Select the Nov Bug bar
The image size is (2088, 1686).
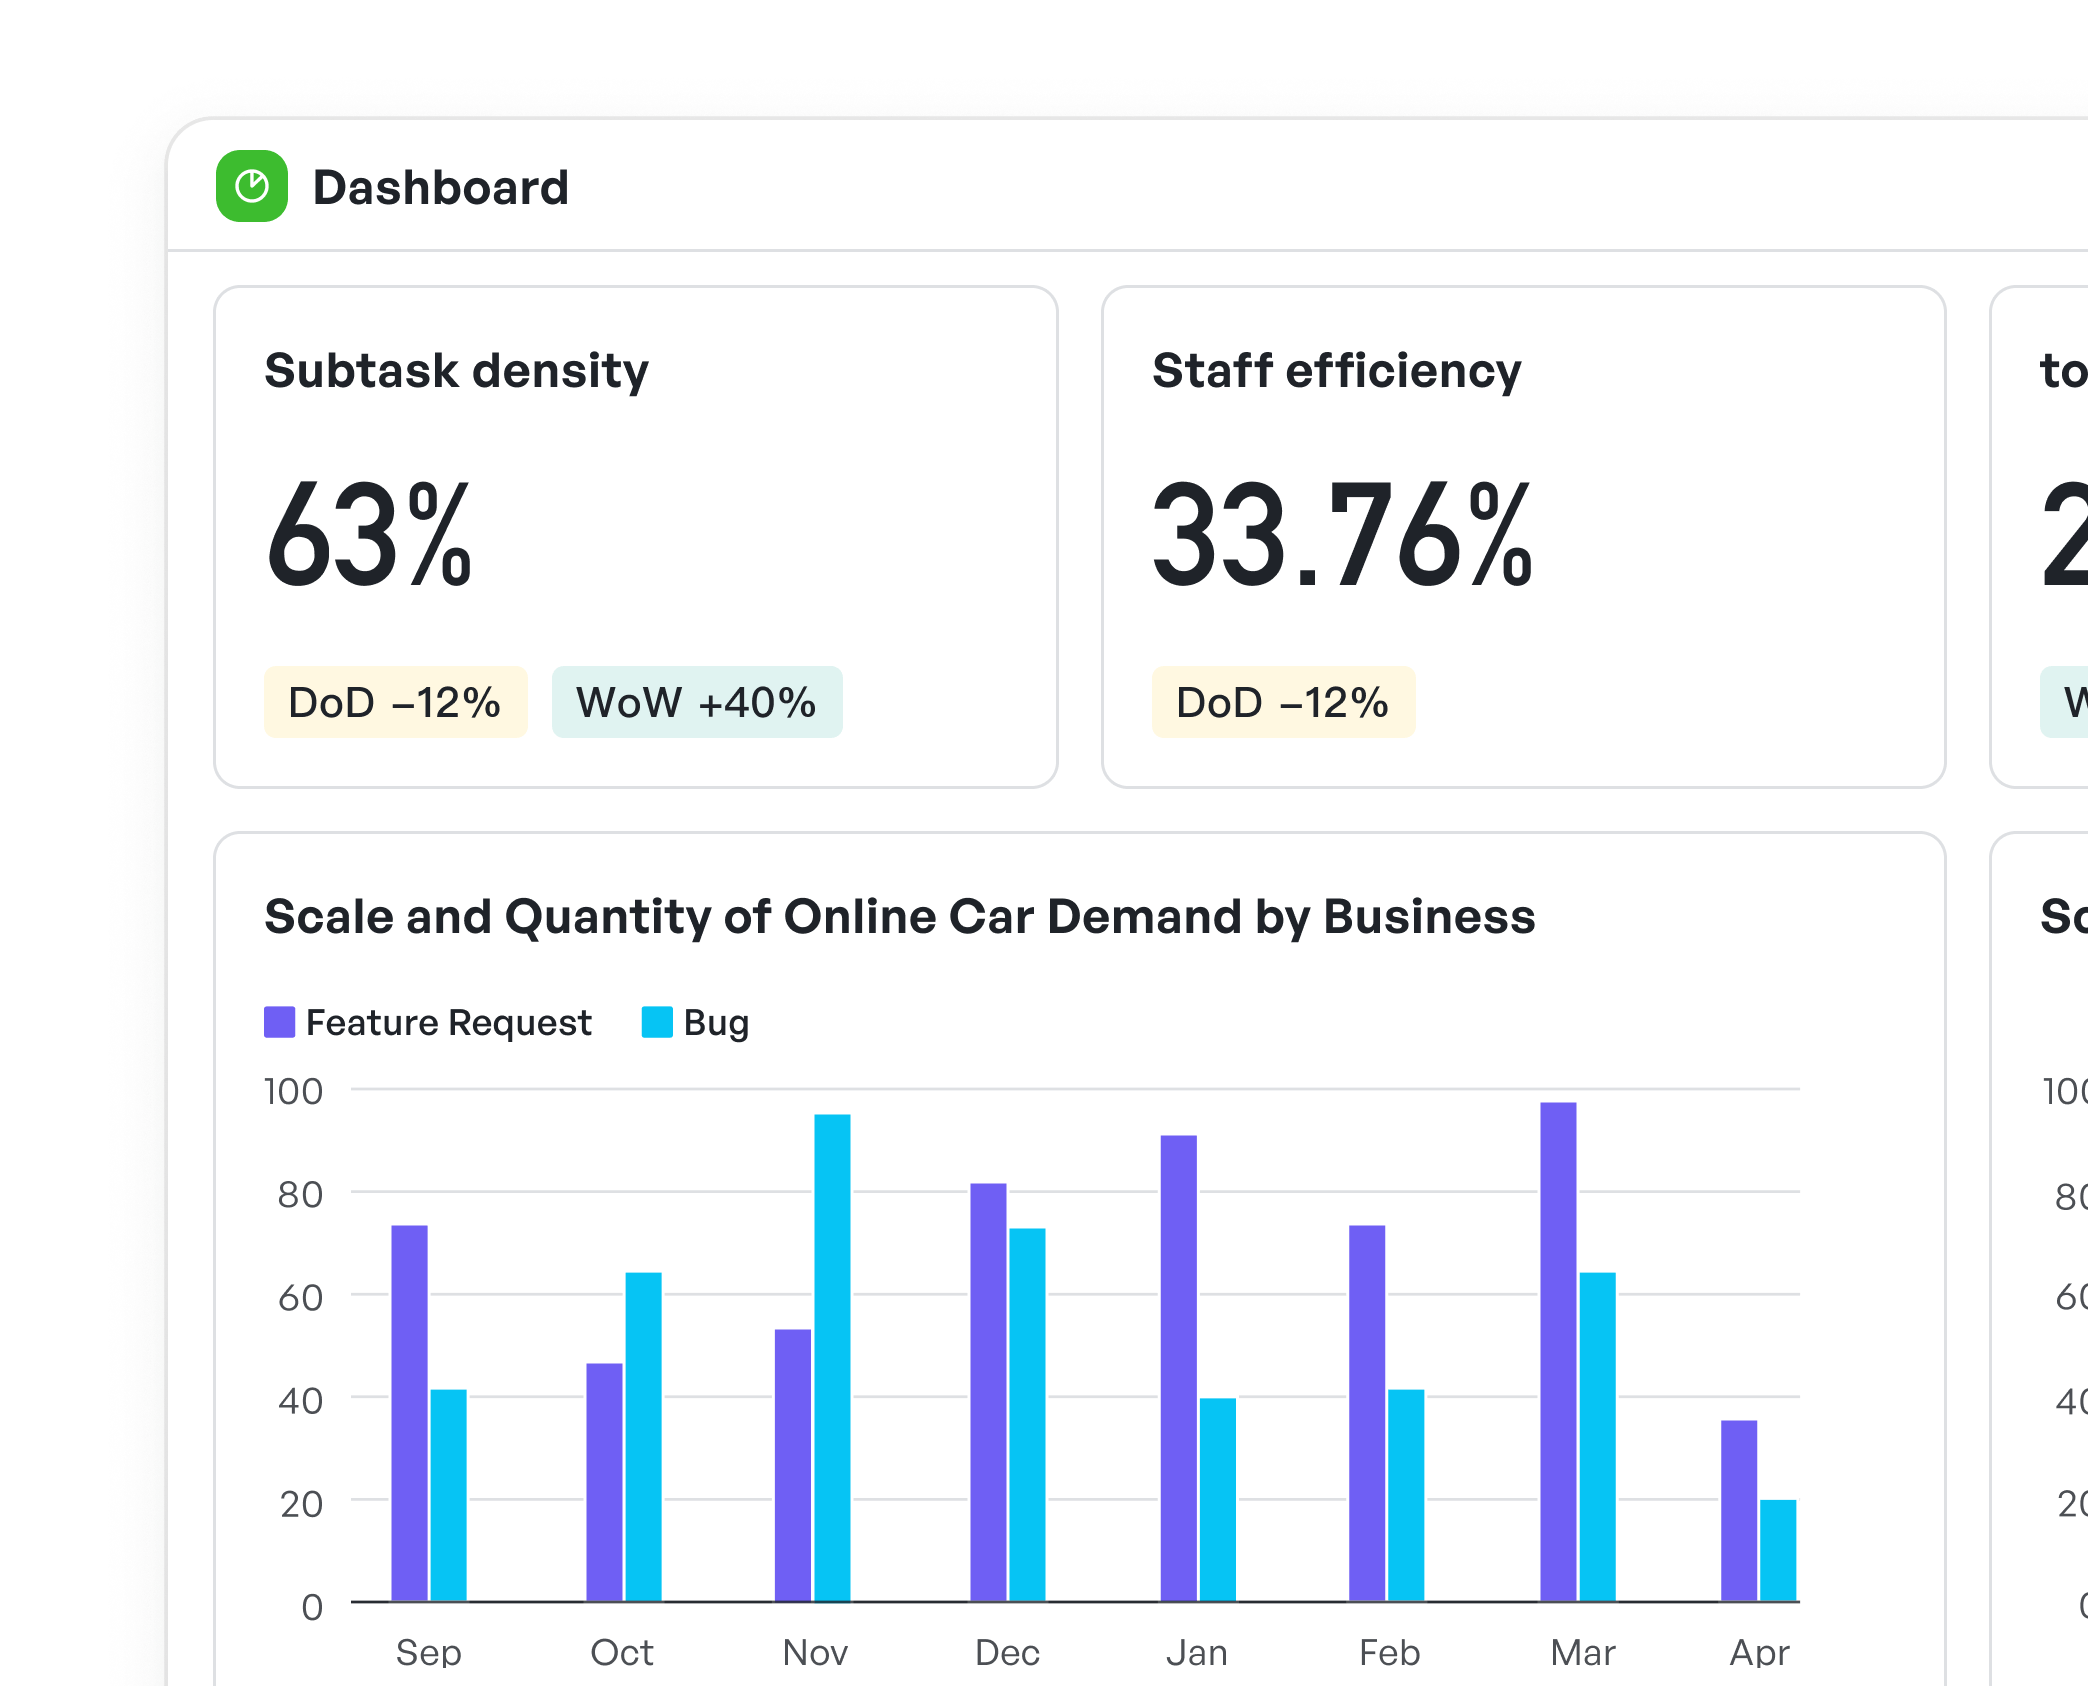click(x=832, y=1358)
